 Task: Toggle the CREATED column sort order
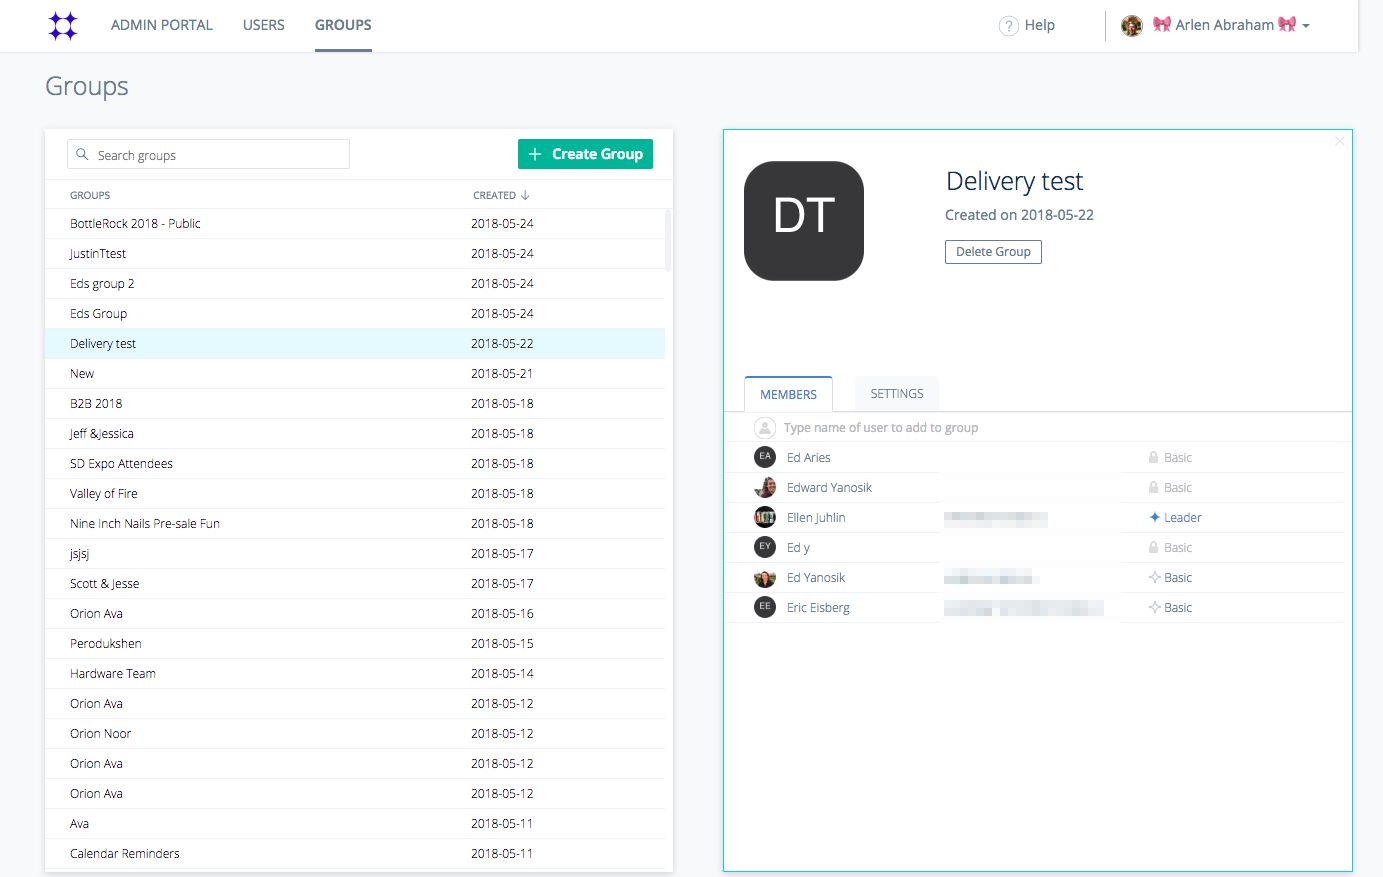(x=500, y=194)
